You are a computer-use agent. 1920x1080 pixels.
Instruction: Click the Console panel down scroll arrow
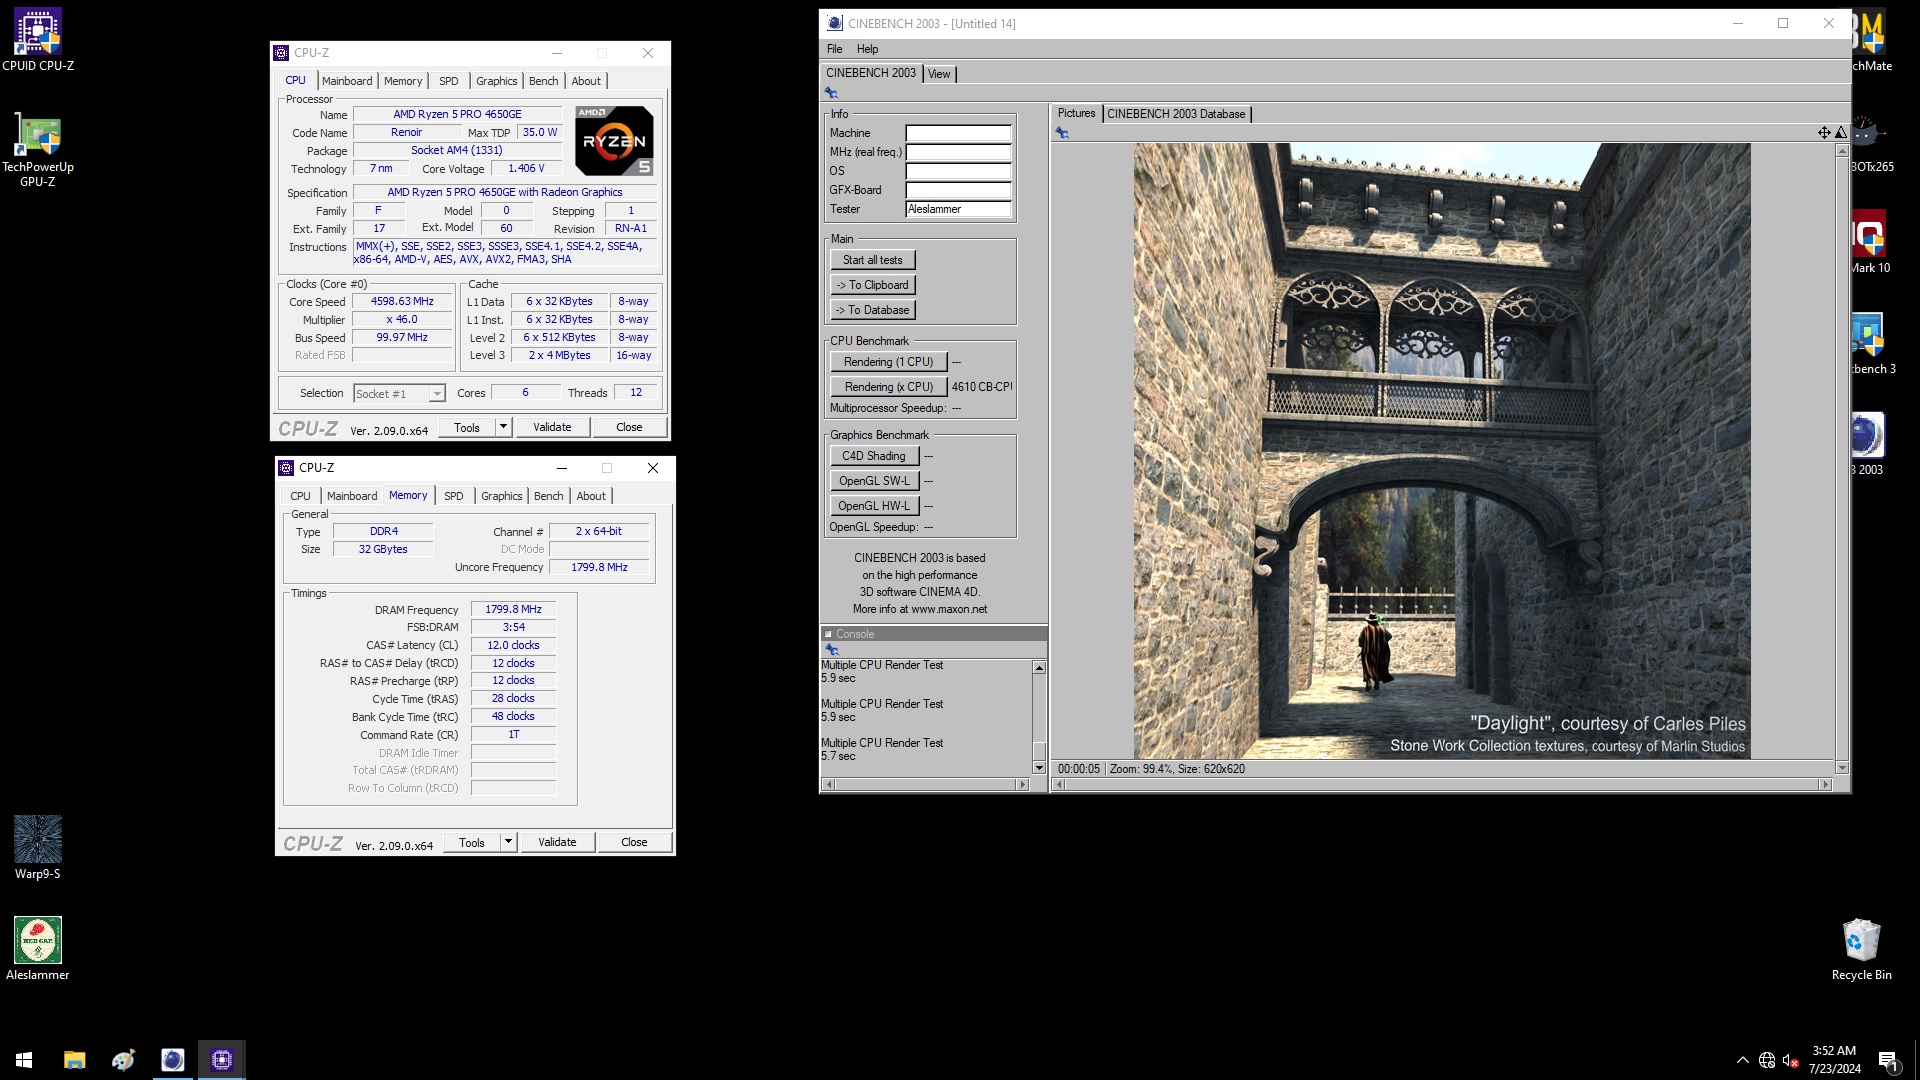(1039, 768)
